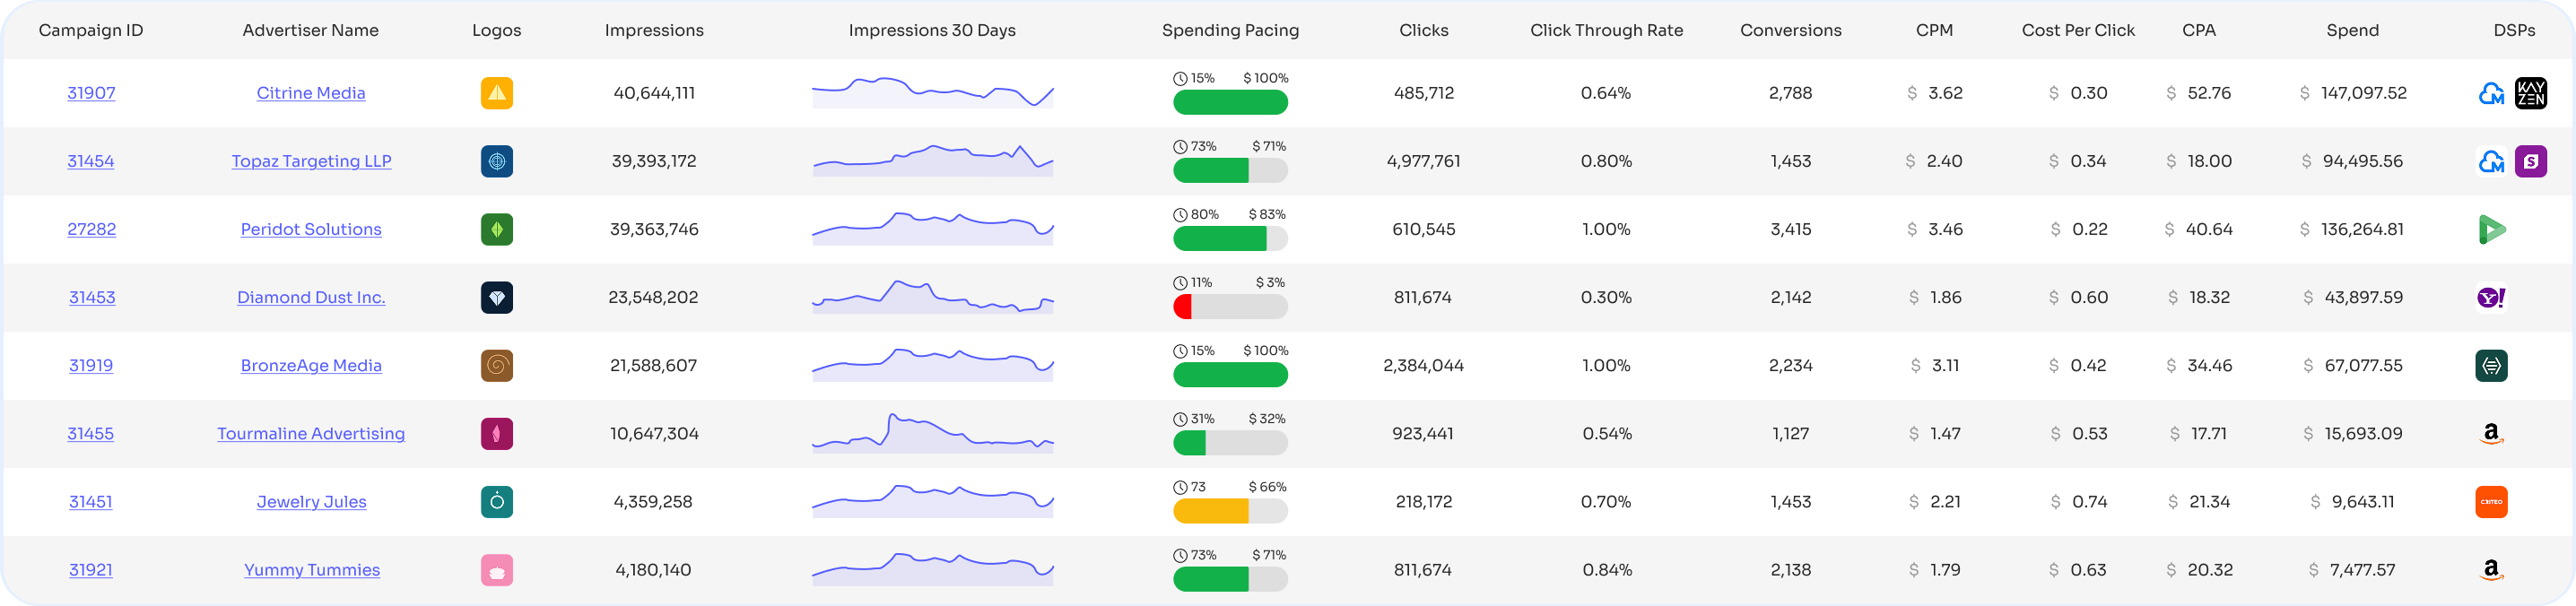Image resolution: width=2576 pixels, height=606 pixels.
Task: Click the Yummy Tummies pink logo
Action: click(497, 570)
